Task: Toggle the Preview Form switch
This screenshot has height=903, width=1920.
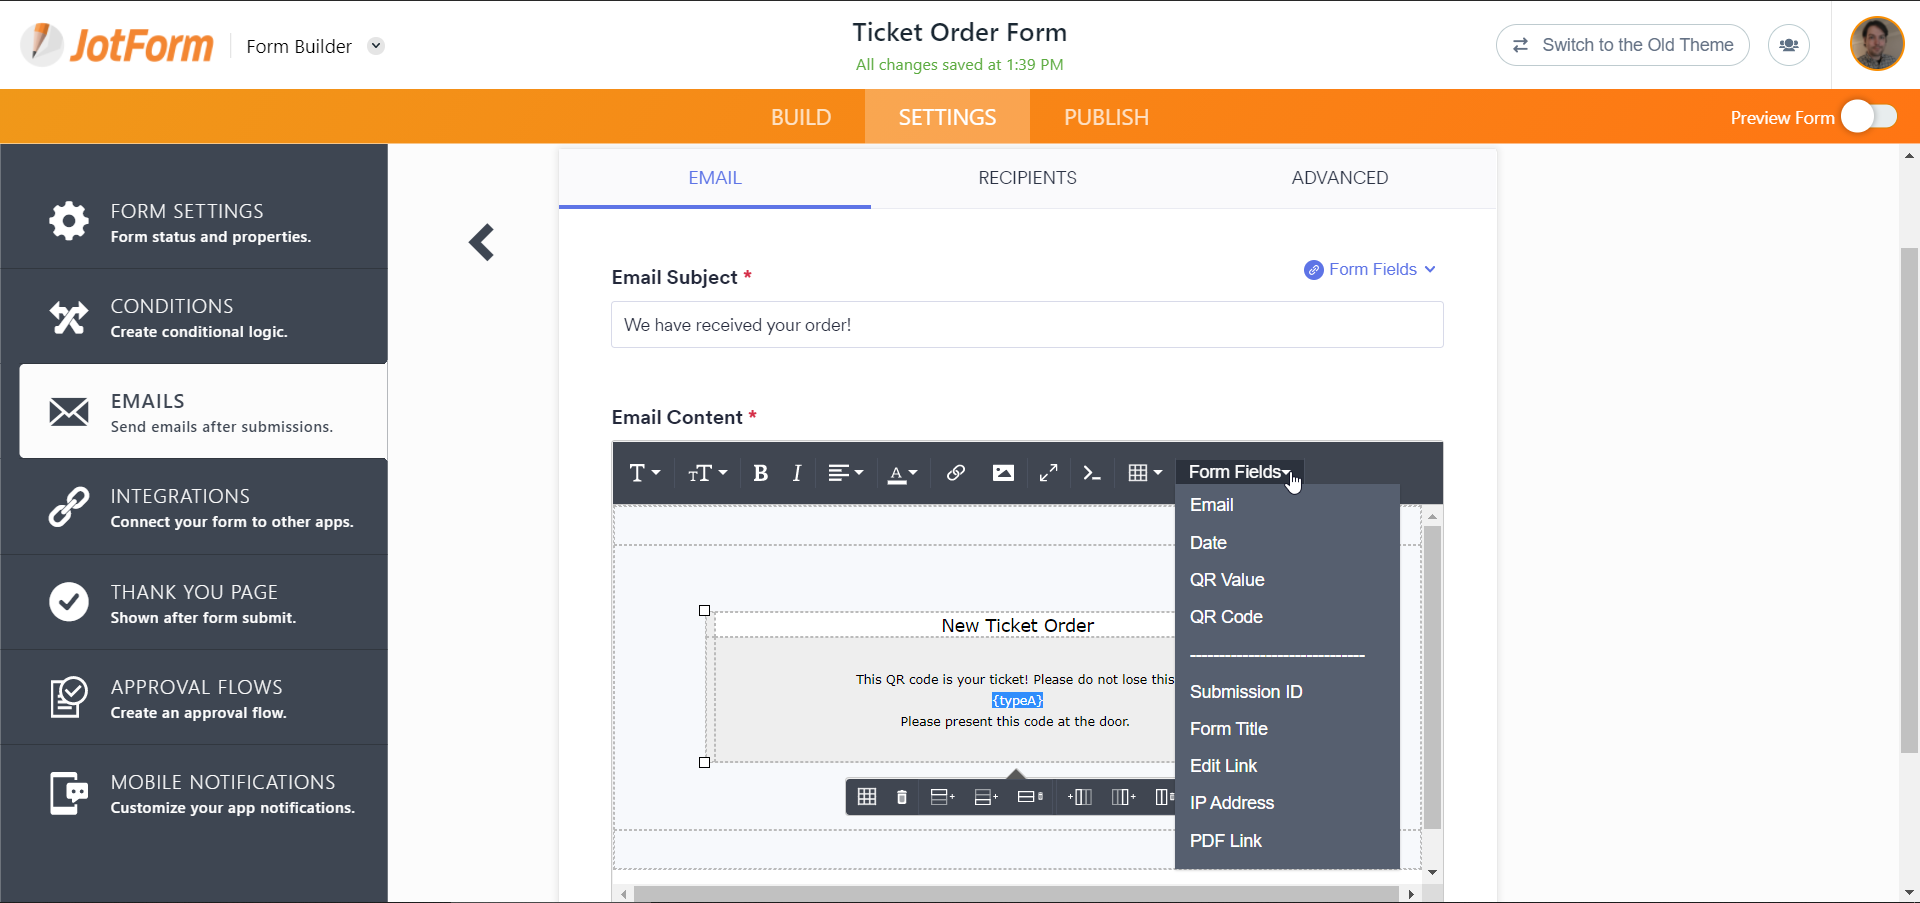Action: point(1868,117)
